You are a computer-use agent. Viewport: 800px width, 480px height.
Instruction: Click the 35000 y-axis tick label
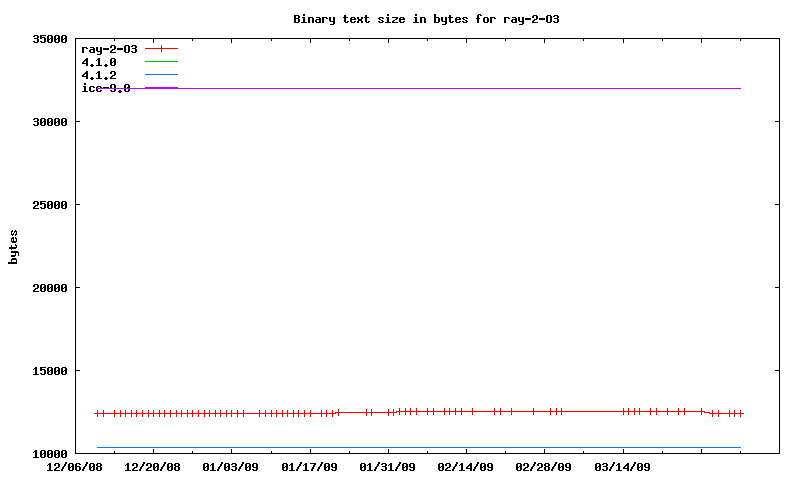[47, 39]
